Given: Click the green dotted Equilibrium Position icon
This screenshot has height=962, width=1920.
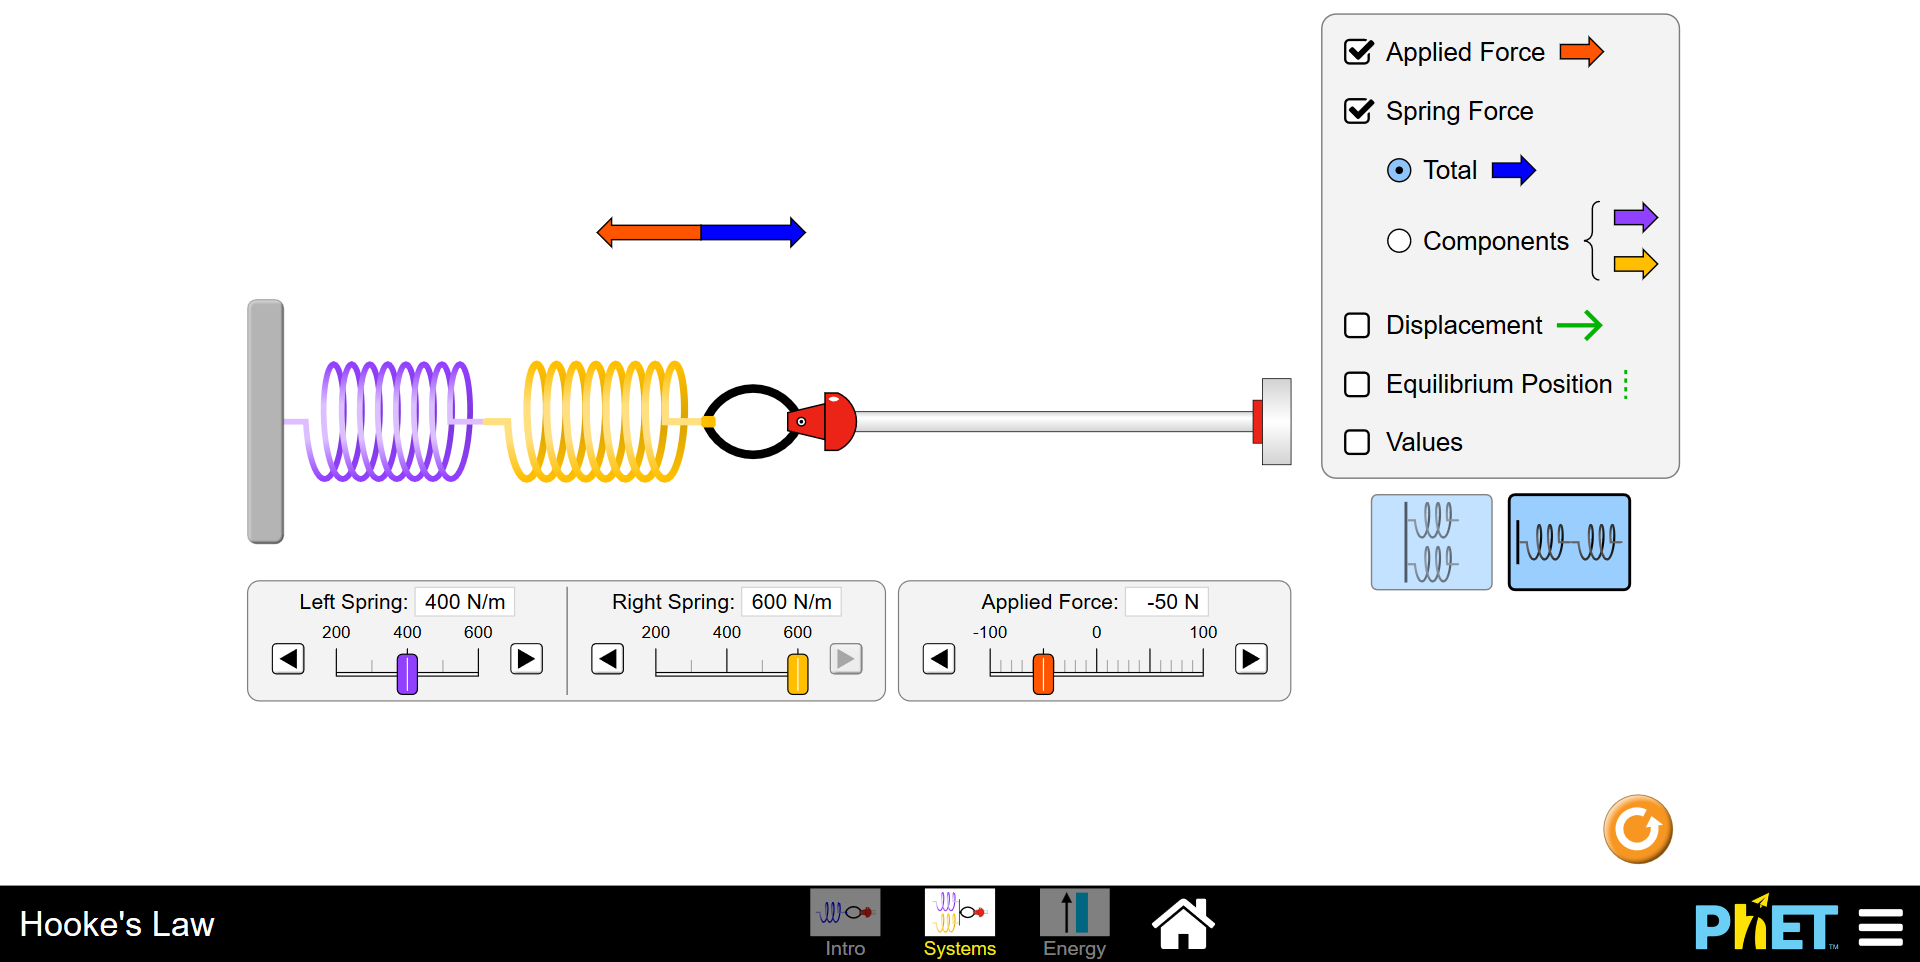Looking at the screenshot, I should click(1626, 384).
